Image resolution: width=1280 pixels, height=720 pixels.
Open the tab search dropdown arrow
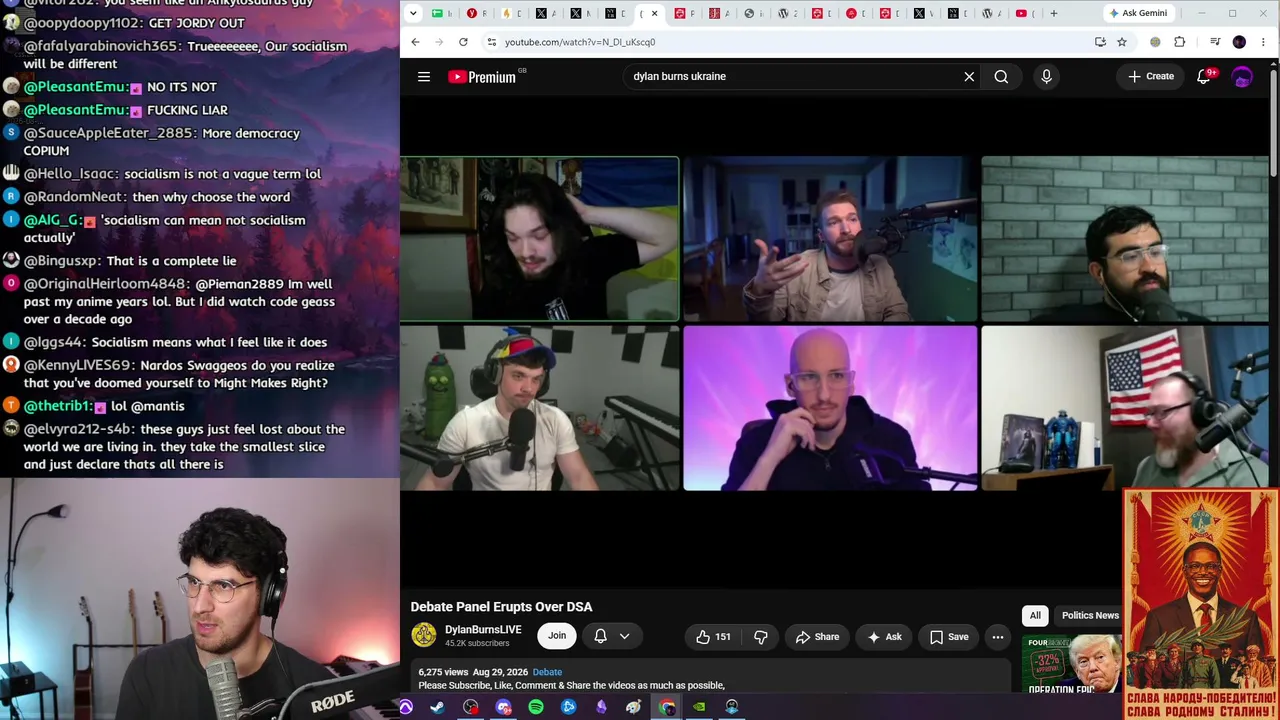(x=413, y=13)
